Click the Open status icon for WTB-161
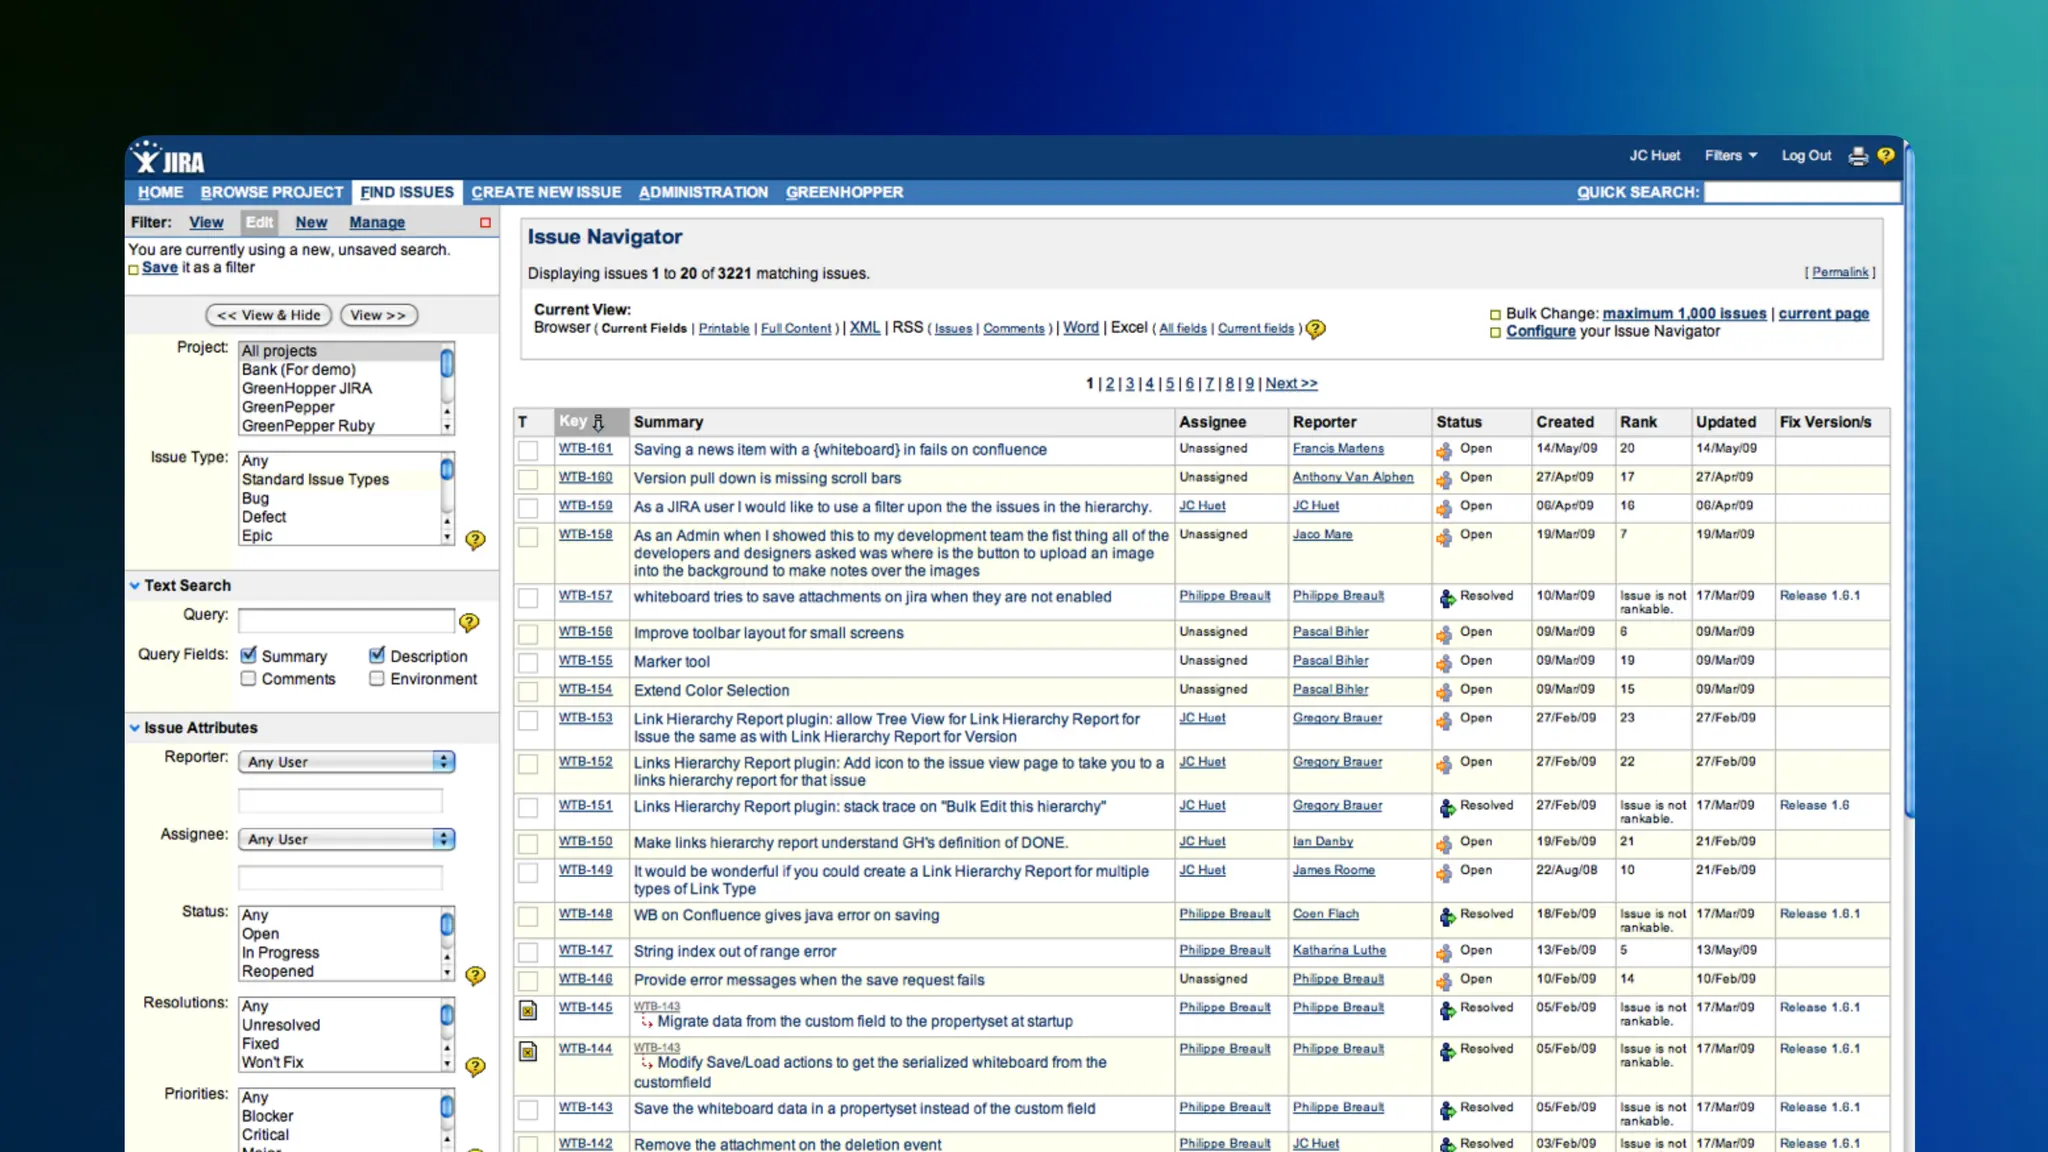The image size is (2048, 1152). [x=1444, y=451]
